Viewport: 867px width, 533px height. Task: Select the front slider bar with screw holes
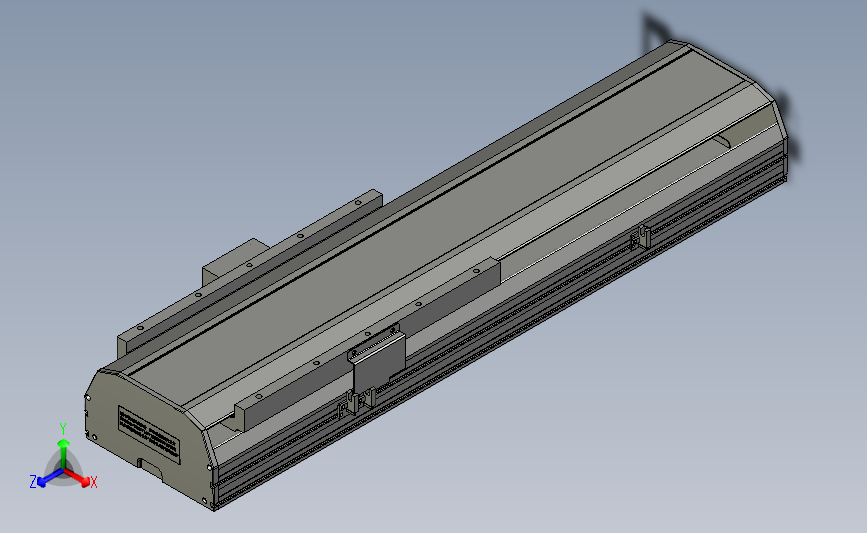pos(368,343)
